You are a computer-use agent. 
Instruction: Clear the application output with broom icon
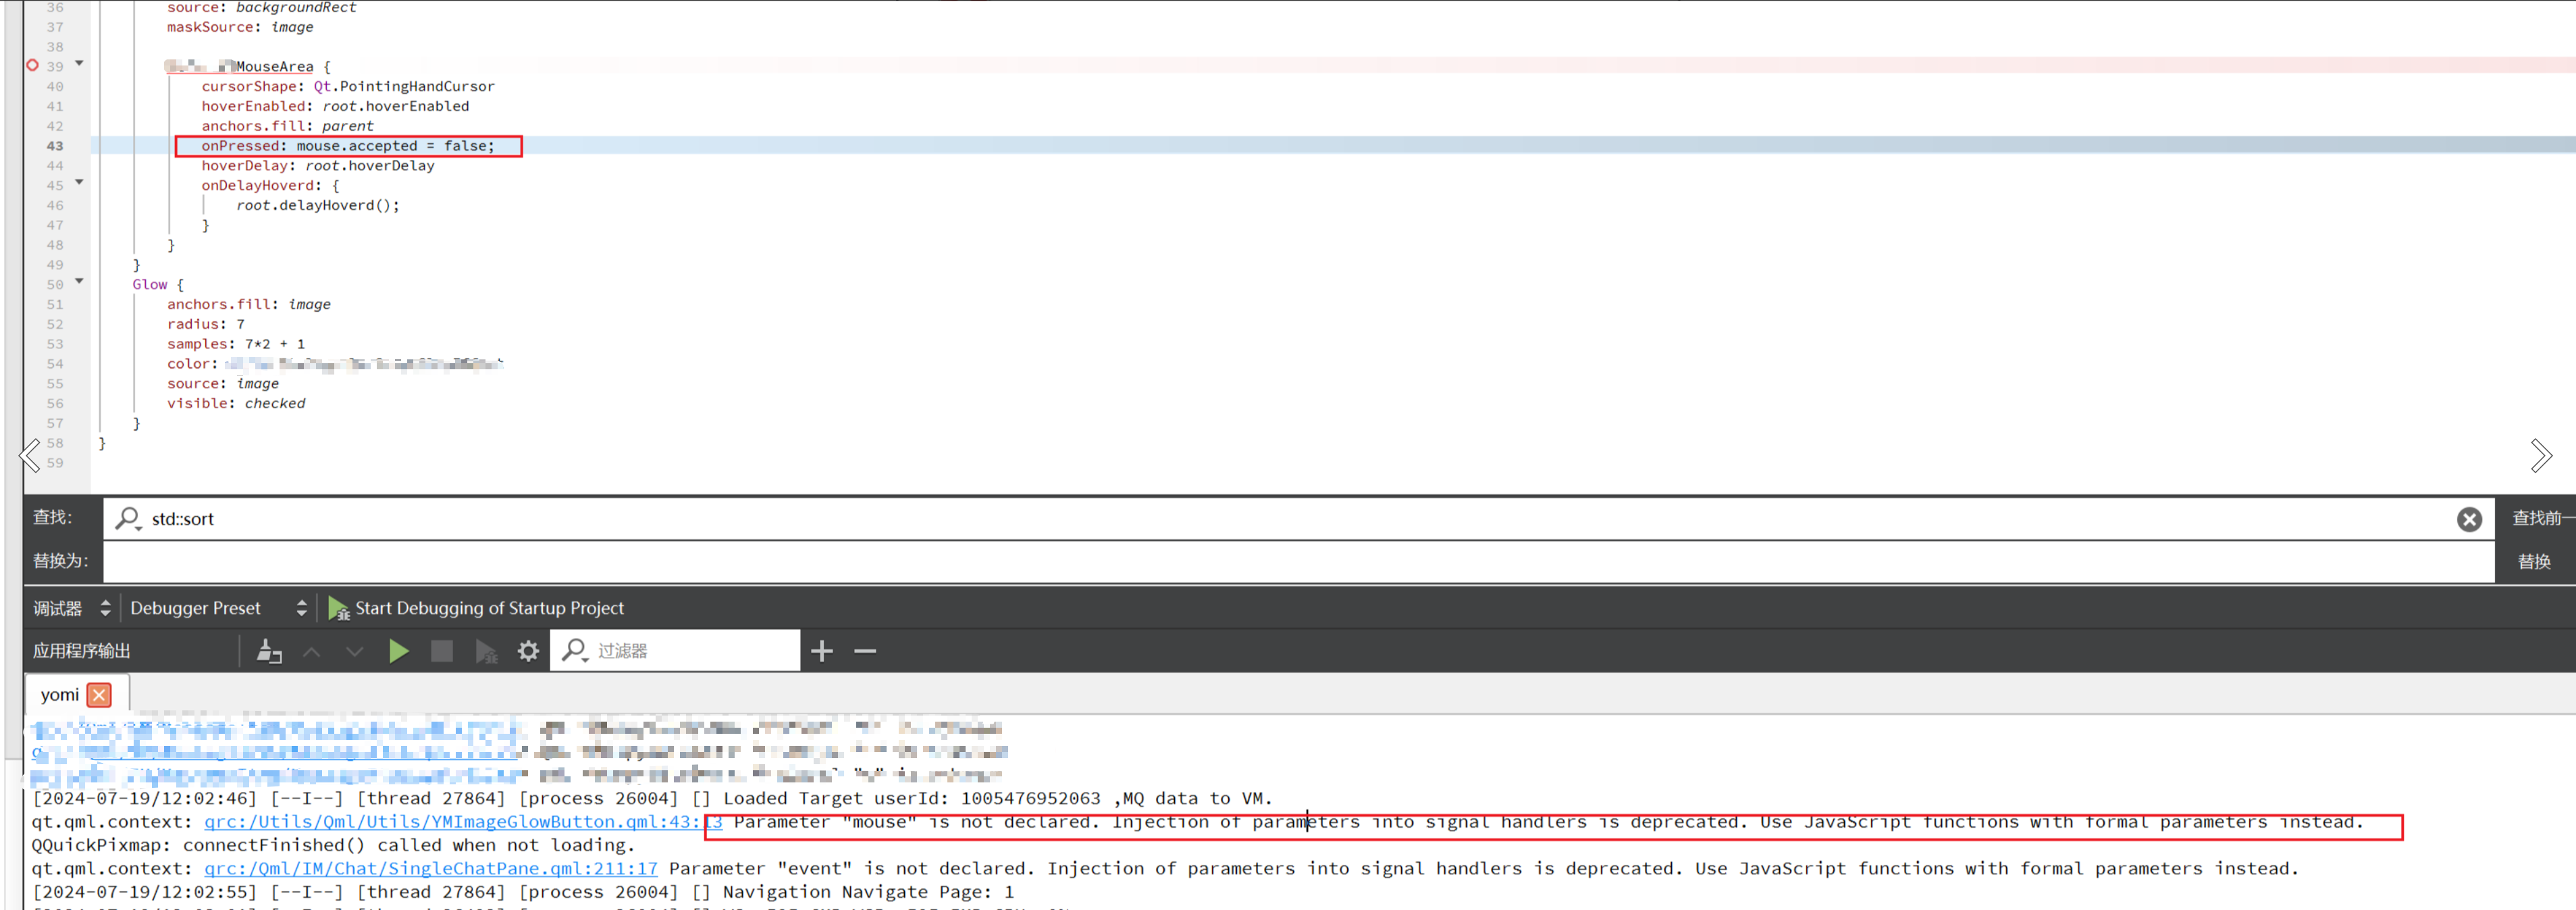click(268, 651)
